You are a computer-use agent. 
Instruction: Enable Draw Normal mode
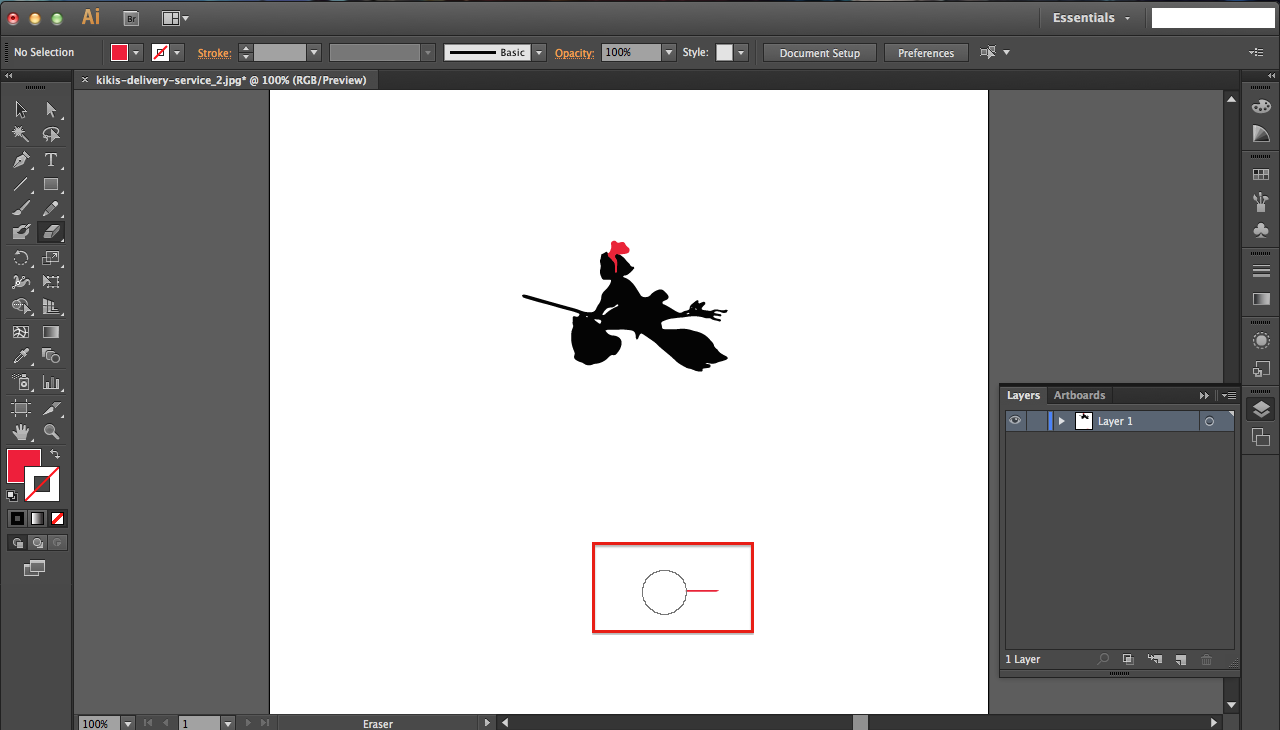tap(17, 543)
